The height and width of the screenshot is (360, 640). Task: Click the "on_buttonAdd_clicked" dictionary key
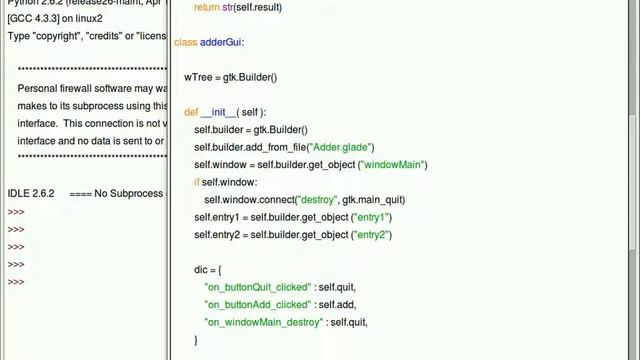click(258, 305)
